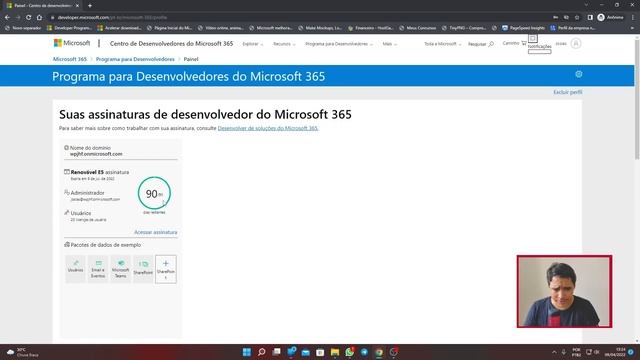Expand Toda a Microsoft menu
The width and height of the screenshot is (640, 360).
coord(442,44)
